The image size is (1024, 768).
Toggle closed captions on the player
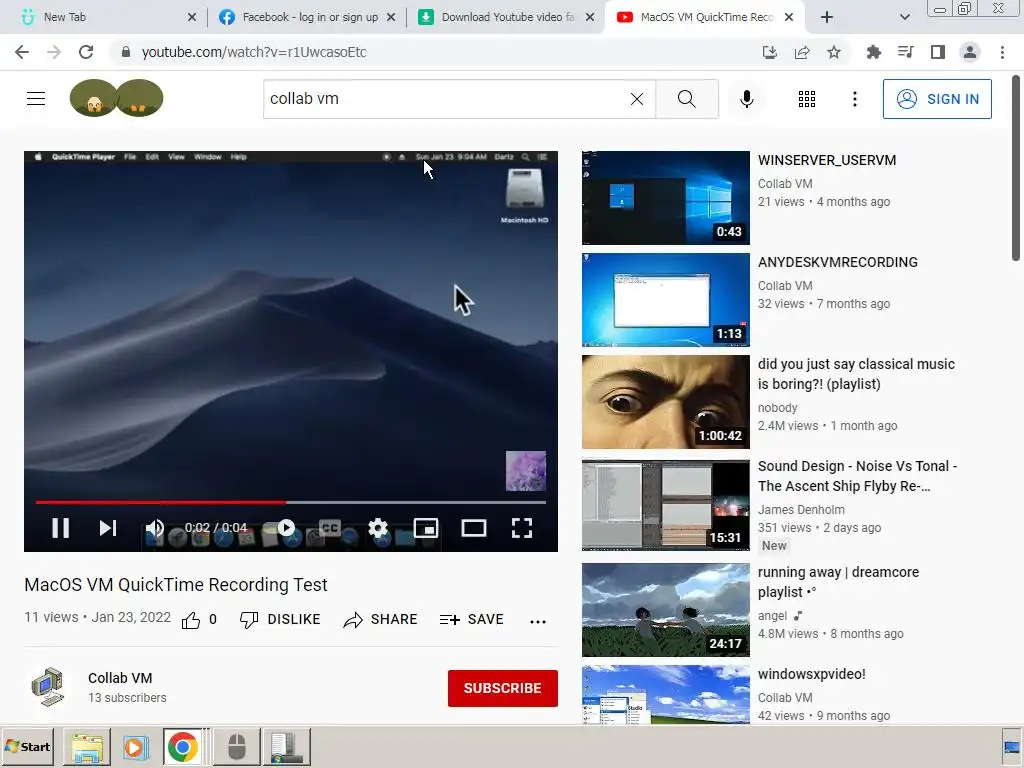[x=330, y=528]
